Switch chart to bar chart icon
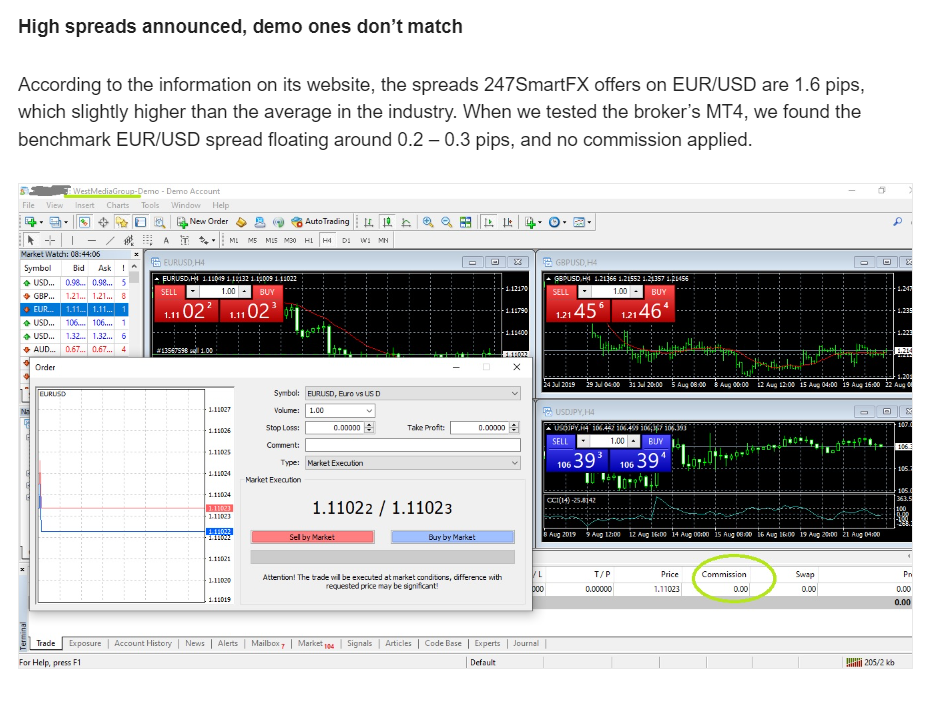This screenshot has height=705, width=939. [x=368, y=222]
